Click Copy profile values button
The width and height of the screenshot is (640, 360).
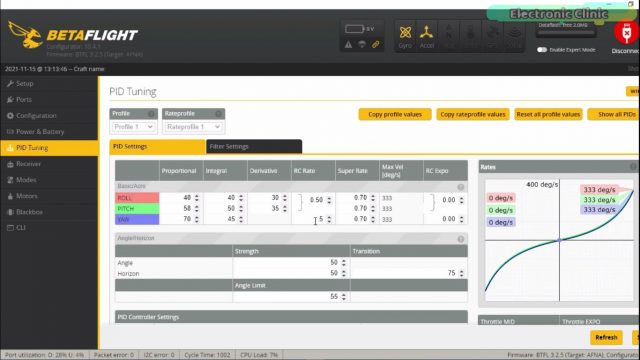click(395, 115)
